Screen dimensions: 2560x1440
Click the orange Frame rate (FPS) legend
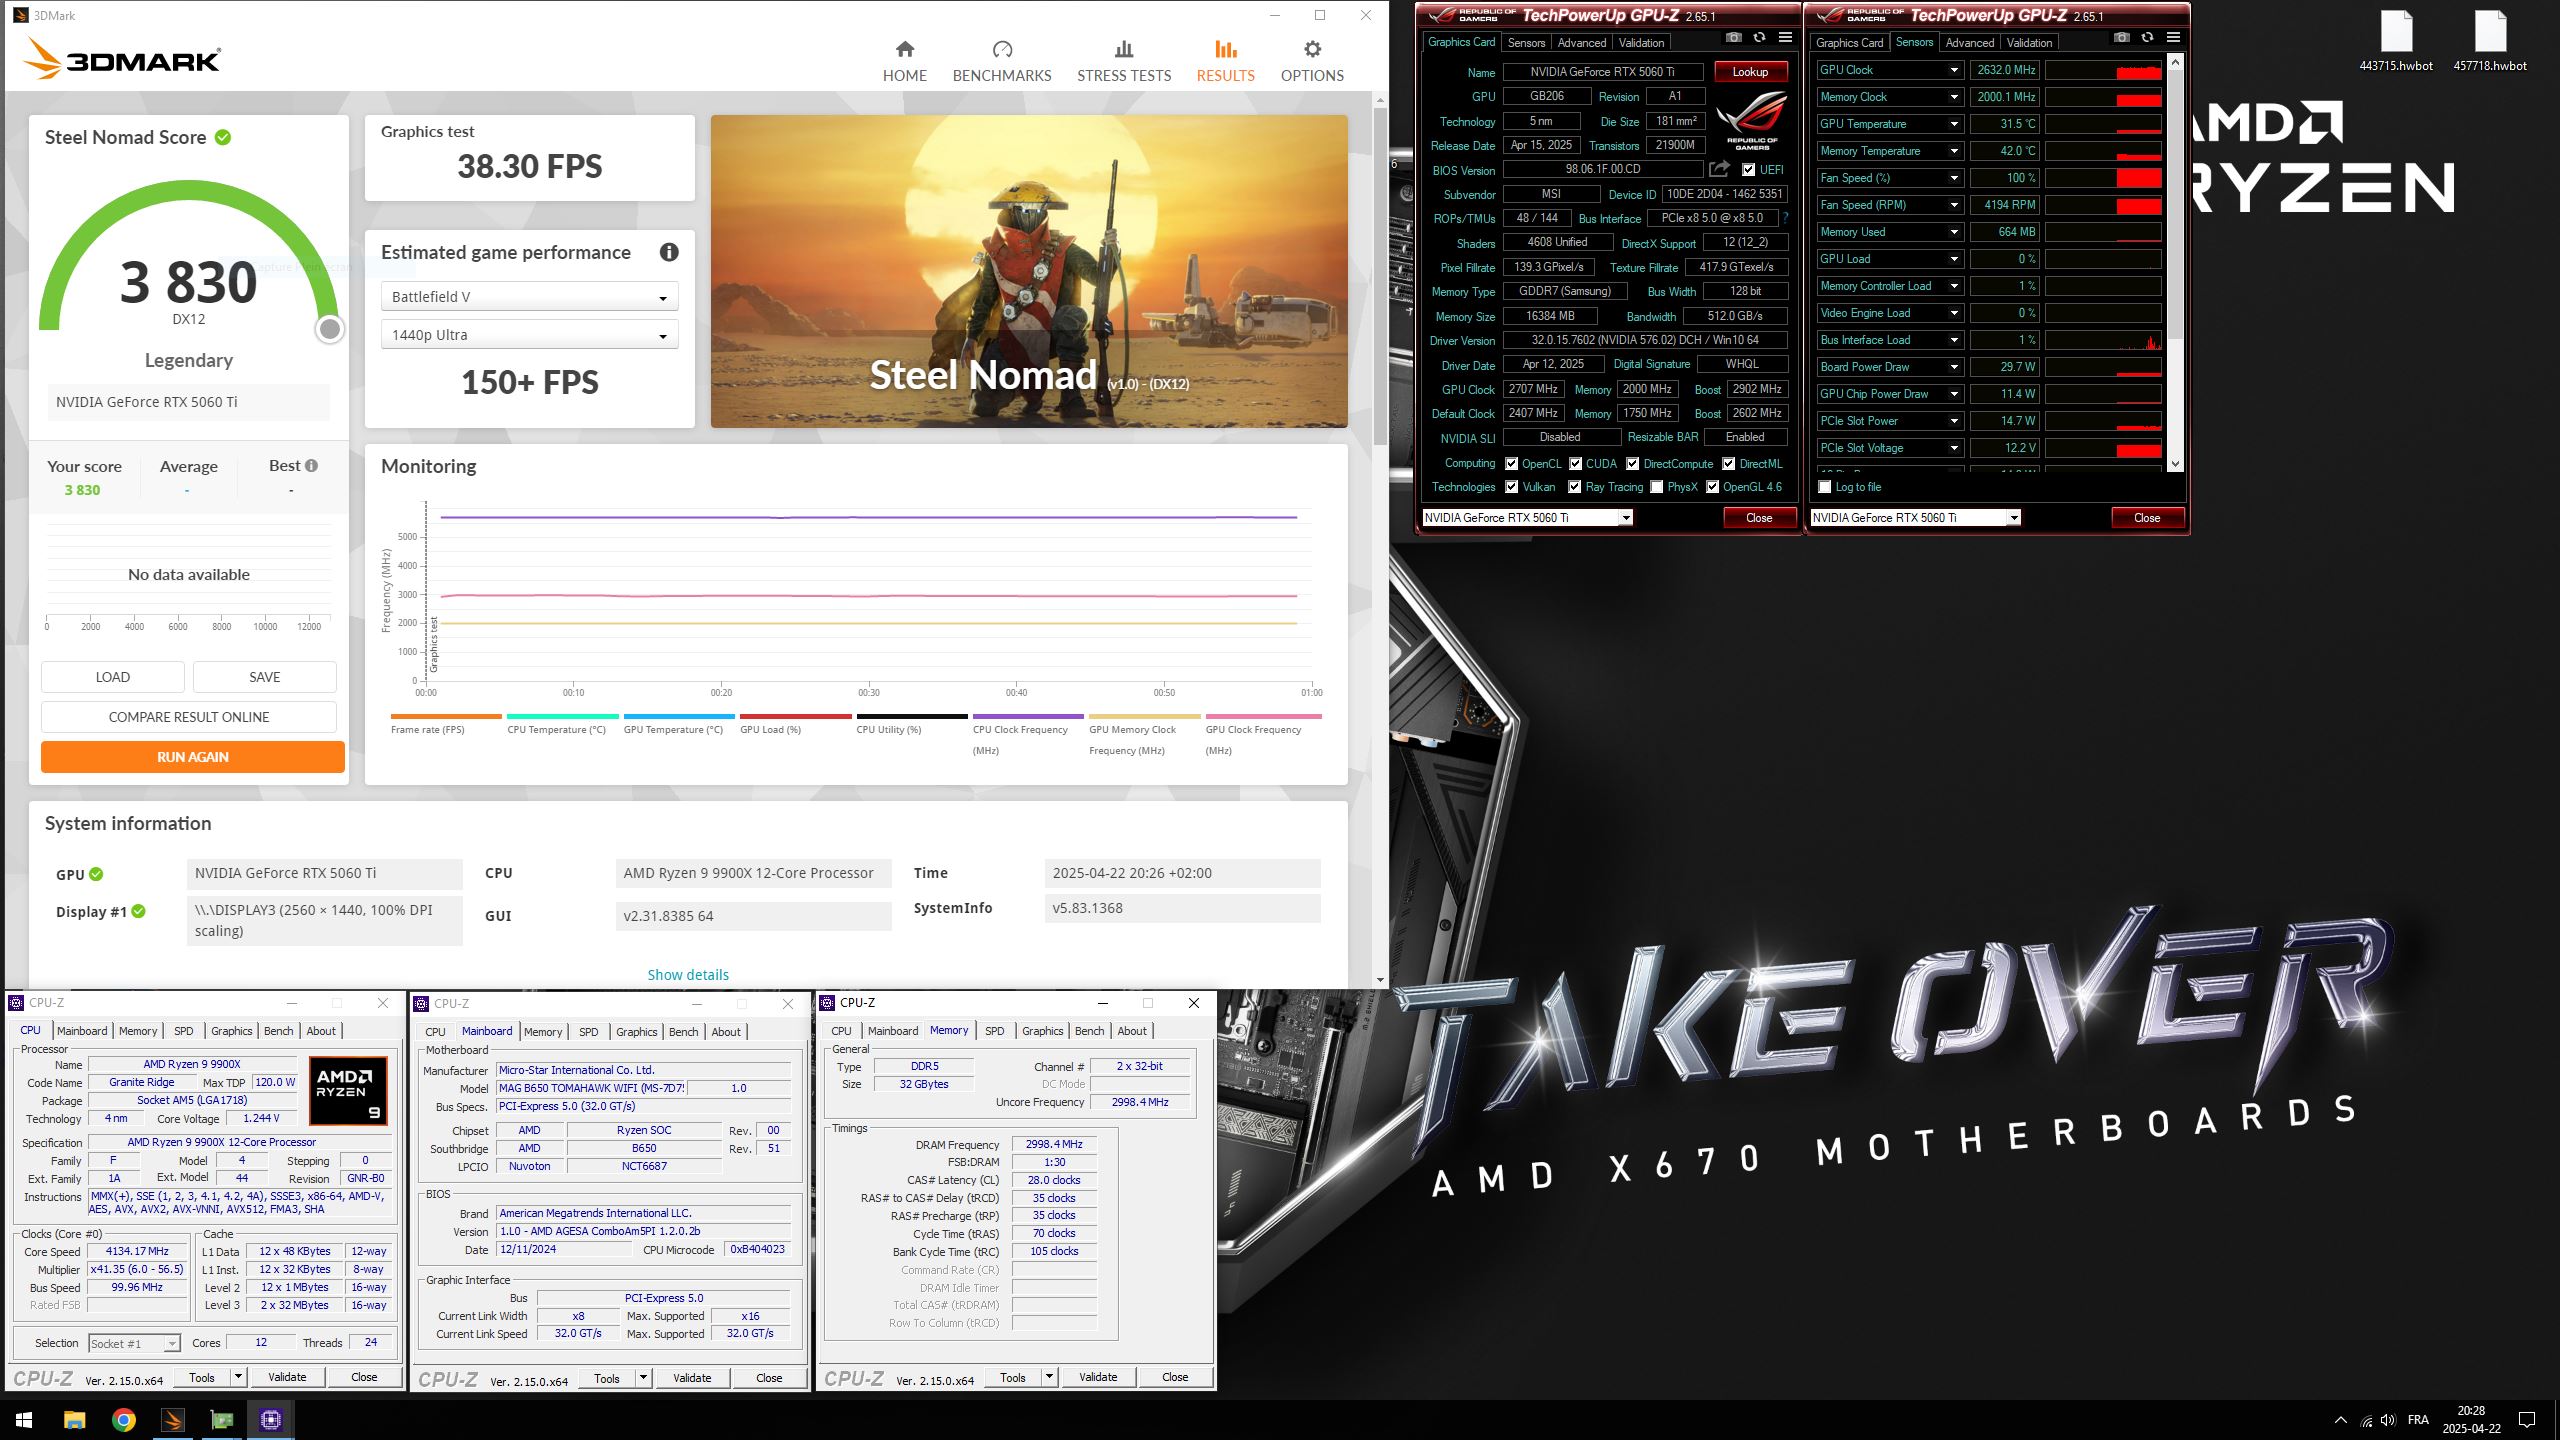click(446, 723)
